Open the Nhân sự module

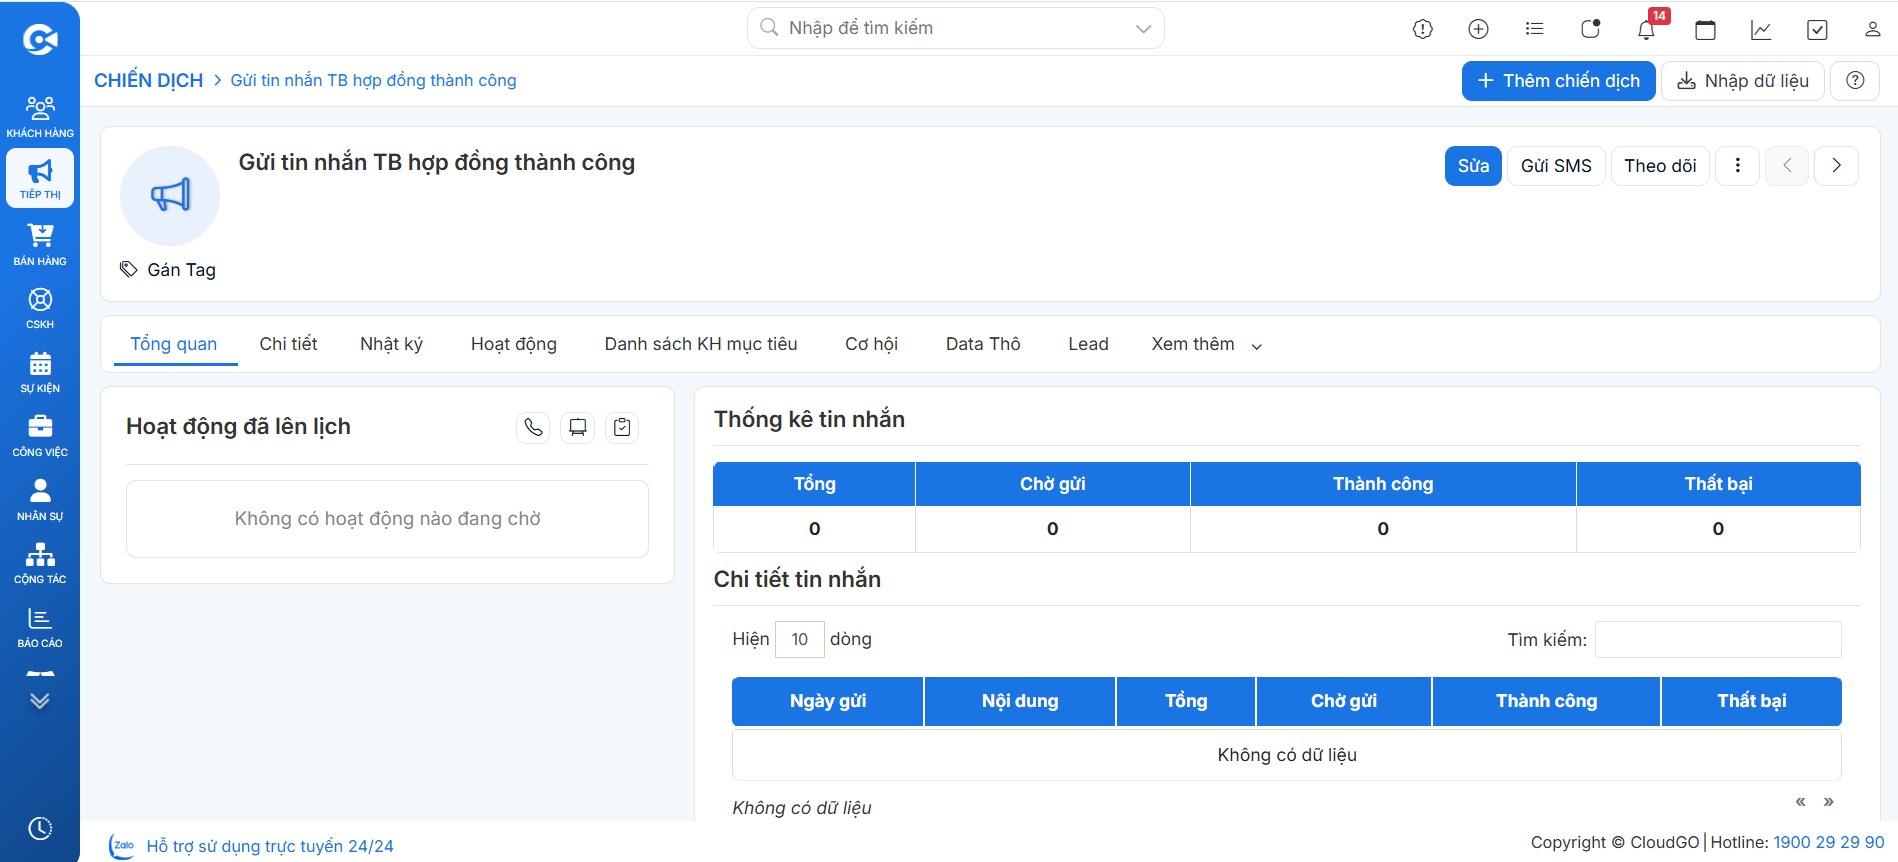click(40, 499)
